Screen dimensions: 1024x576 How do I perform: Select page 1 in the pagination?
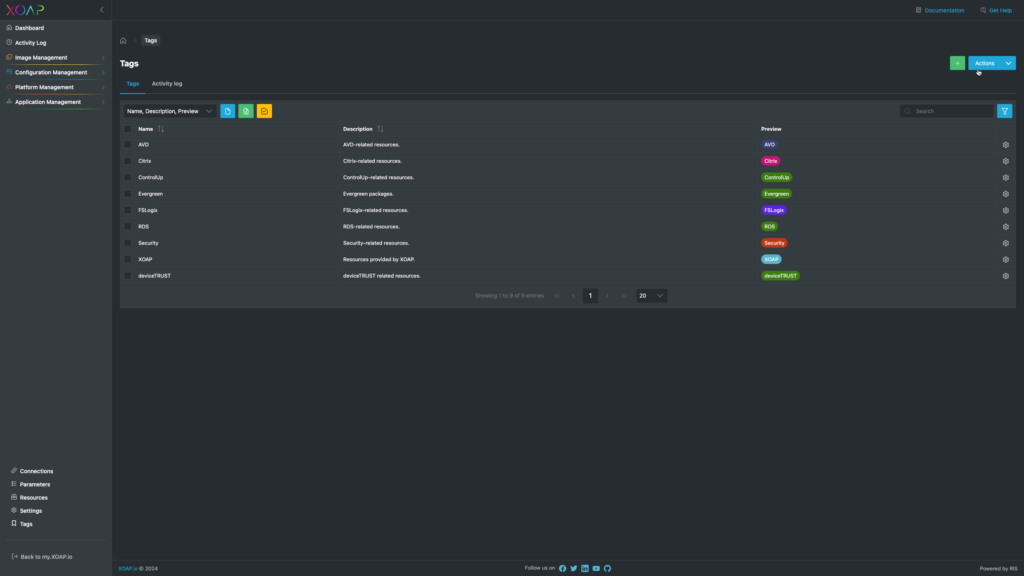pyautogui.click(x=590, y=296)
